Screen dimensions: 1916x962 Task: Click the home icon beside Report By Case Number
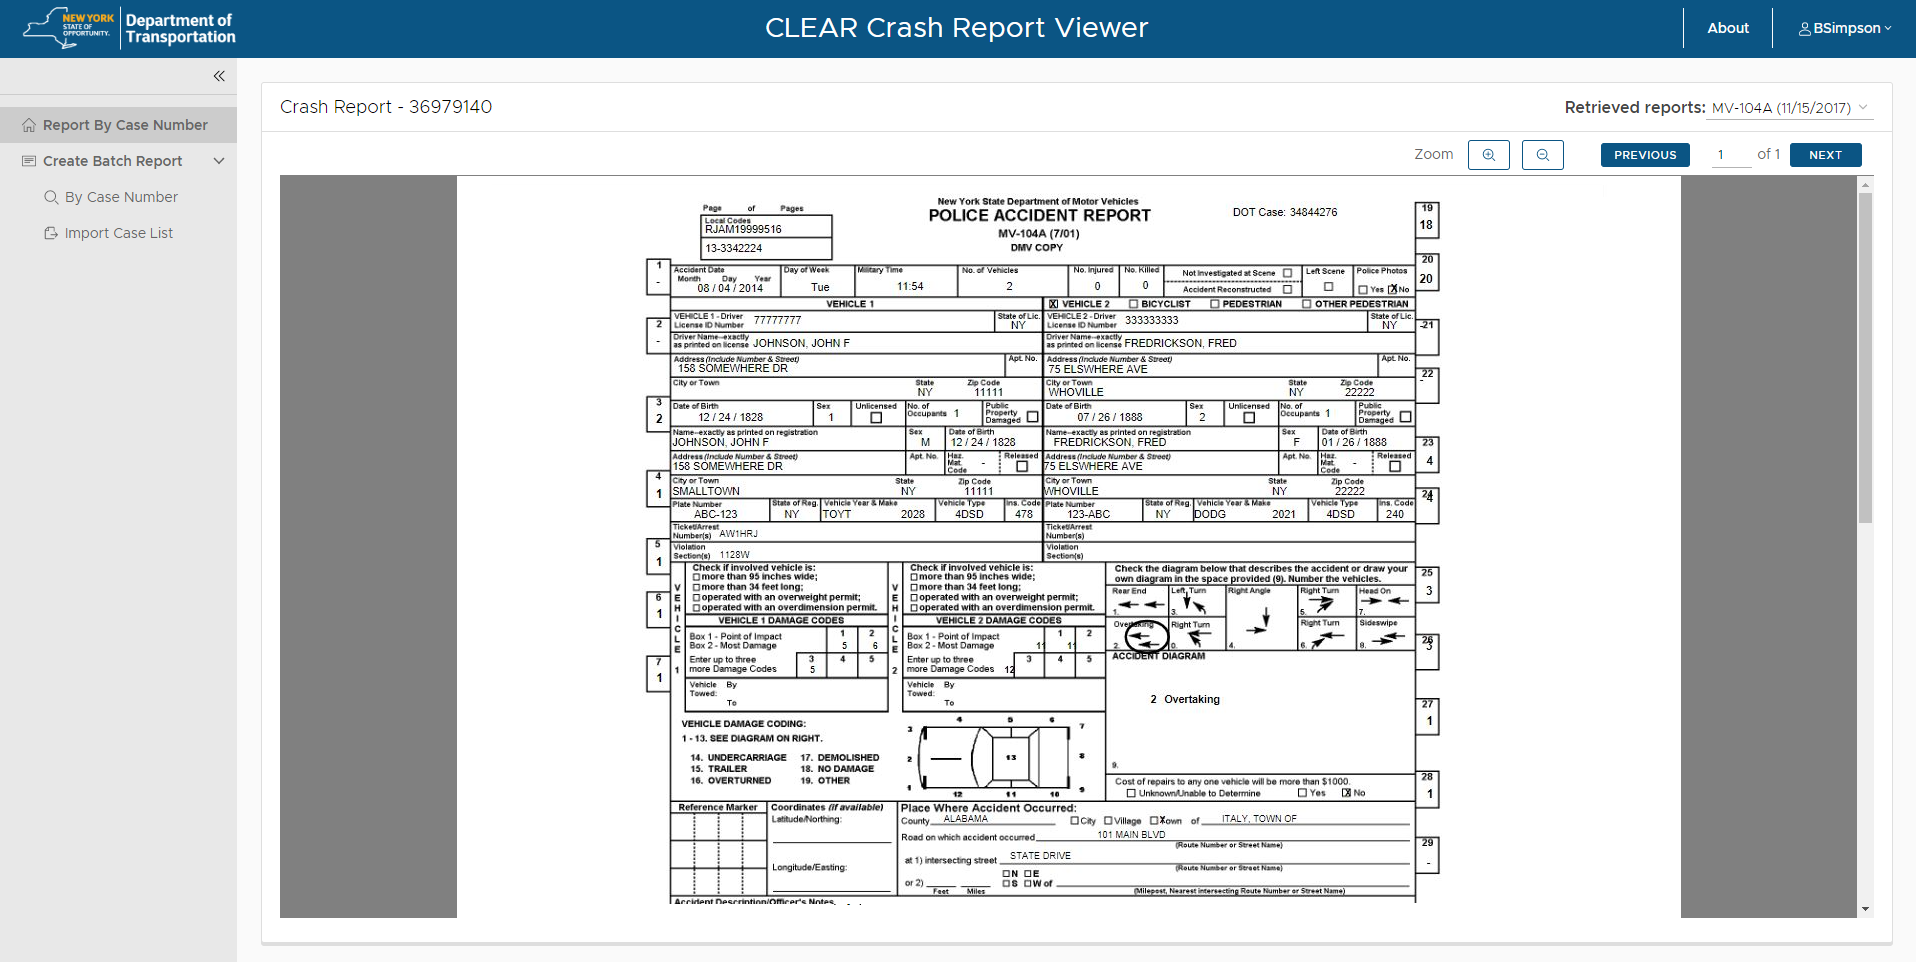pyautogui.click(x=29, y=125)
